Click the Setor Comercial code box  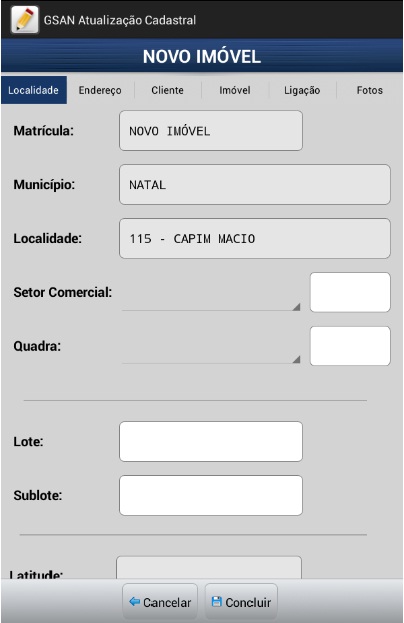(x=350, y=292)
